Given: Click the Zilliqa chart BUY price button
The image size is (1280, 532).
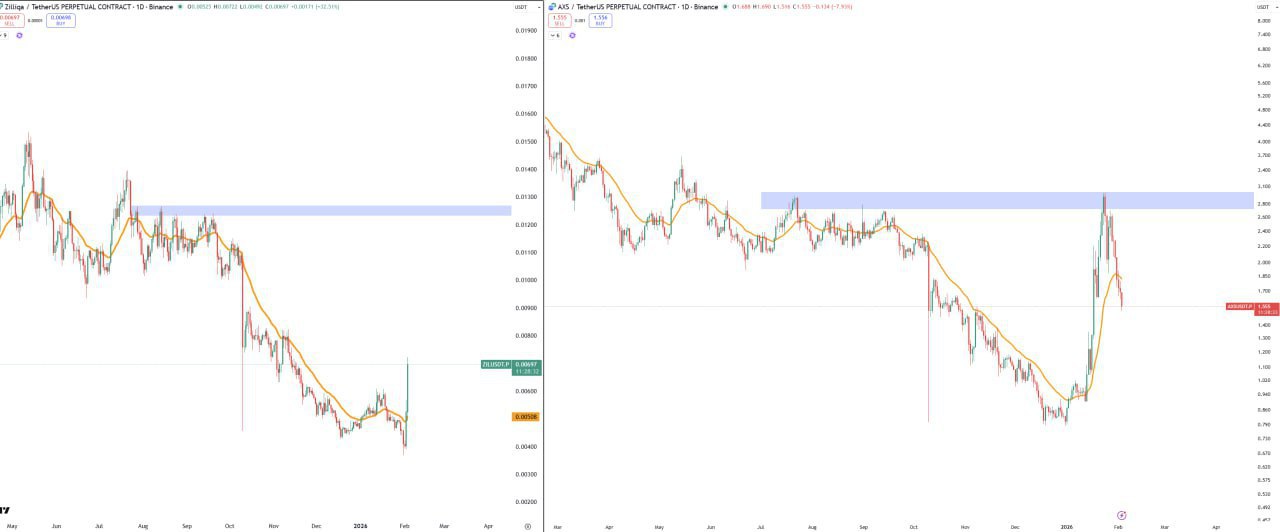Looking at the screenshot, I should (x=60, y=19).
